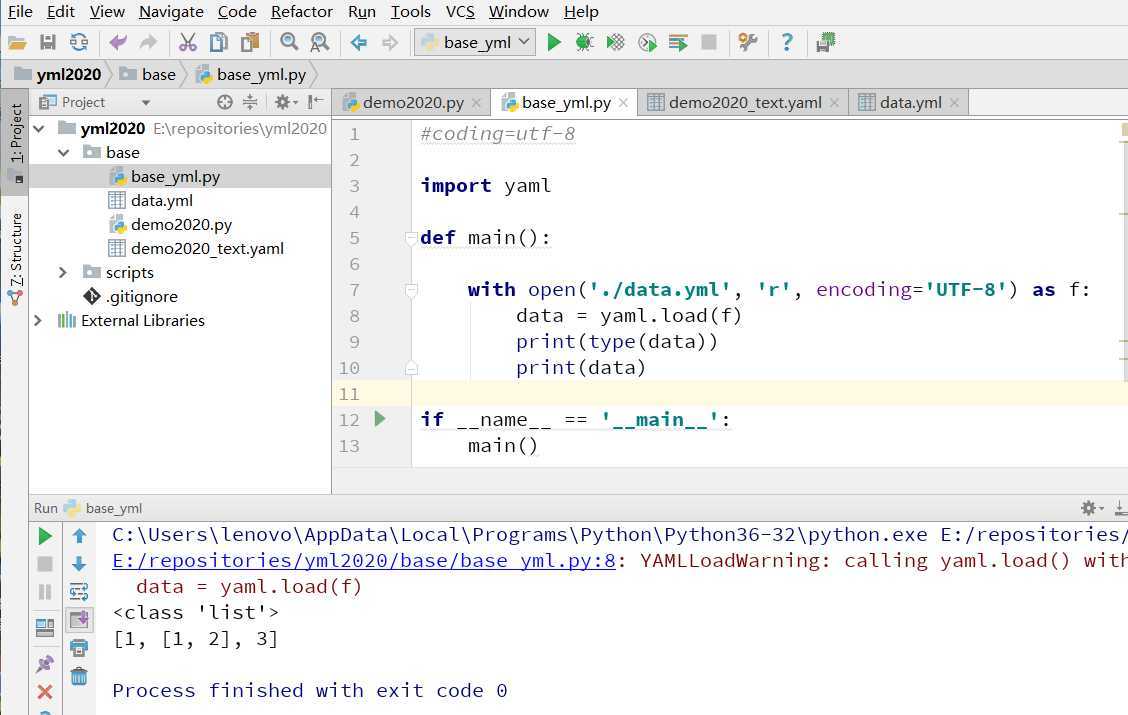Select demo2020_text.yaml in the project tree
Screen dimensions: 1128x715
point(207,249)
